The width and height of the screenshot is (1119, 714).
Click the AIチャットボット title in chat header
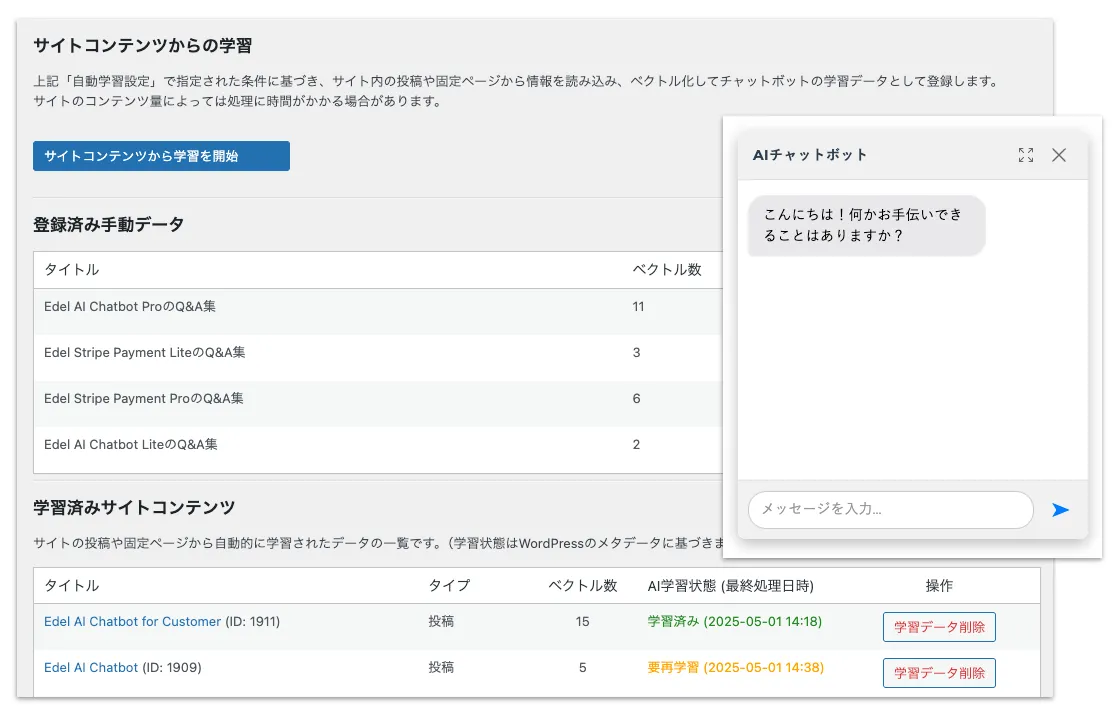[810, 155]
